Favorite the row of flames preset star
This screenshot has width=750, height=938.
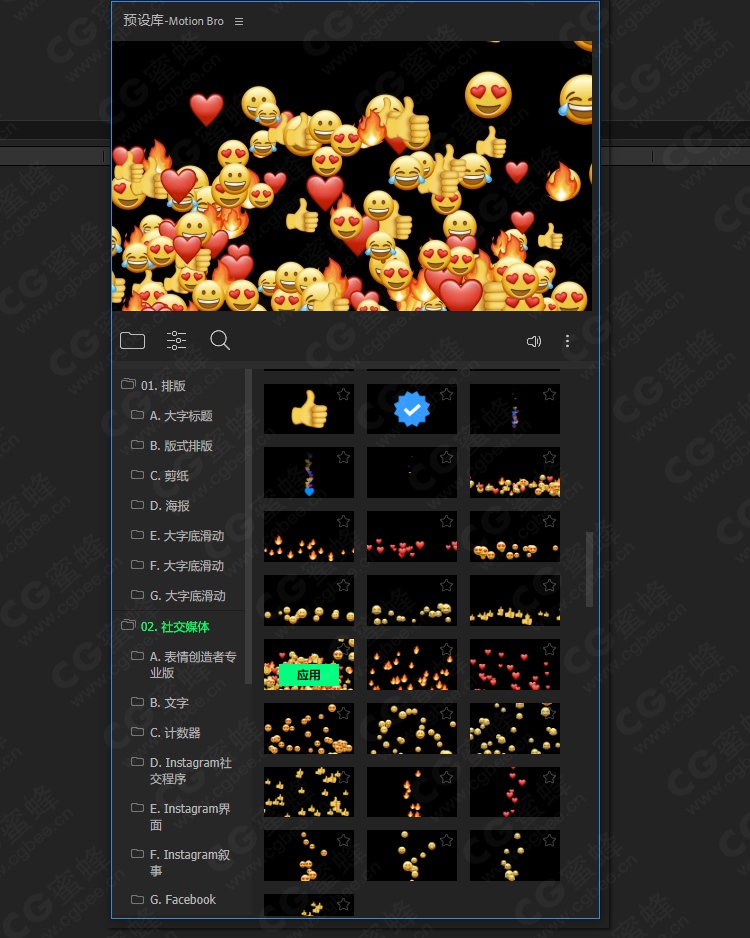[343, 522]
